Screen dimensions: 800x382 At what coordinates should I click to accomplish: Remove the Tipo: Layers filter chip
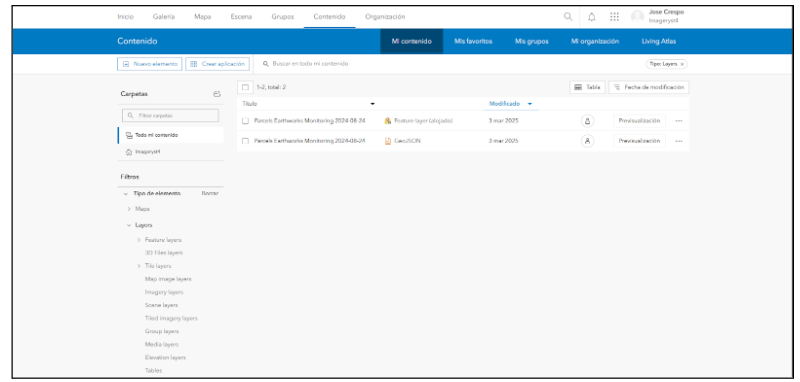coord(682,64)
